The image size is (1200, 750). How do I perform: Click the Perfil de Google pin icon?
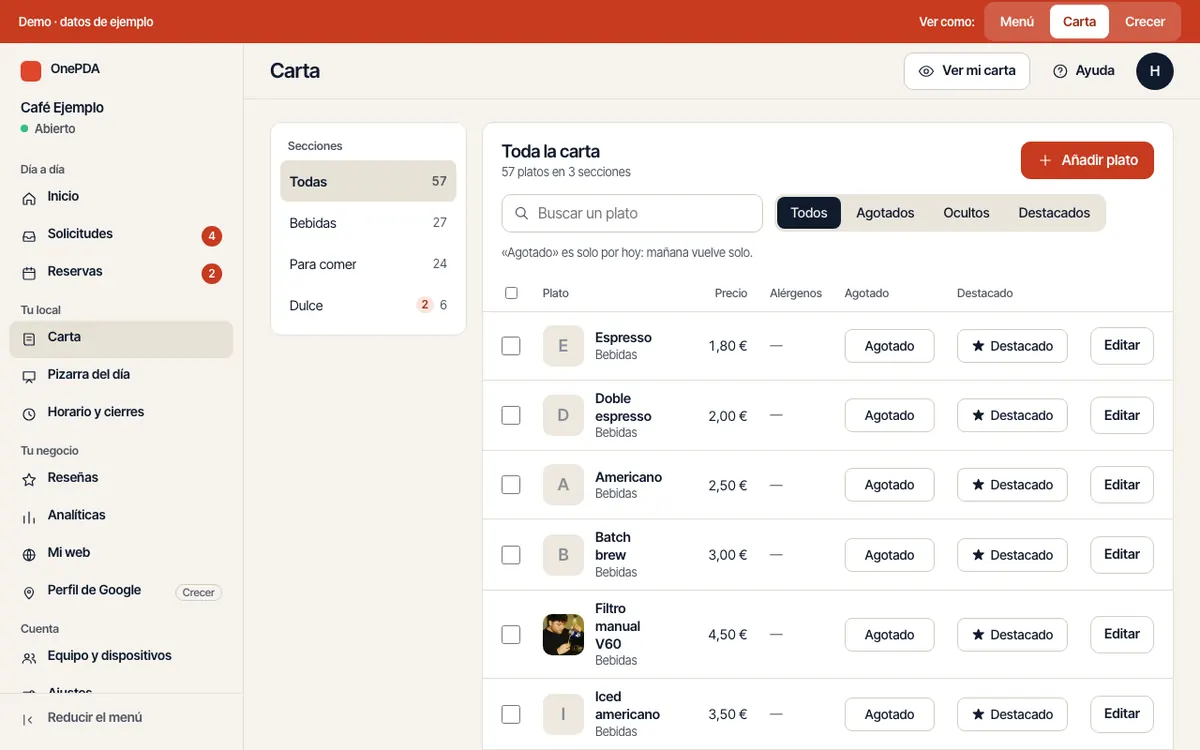(x=29, y=592)
